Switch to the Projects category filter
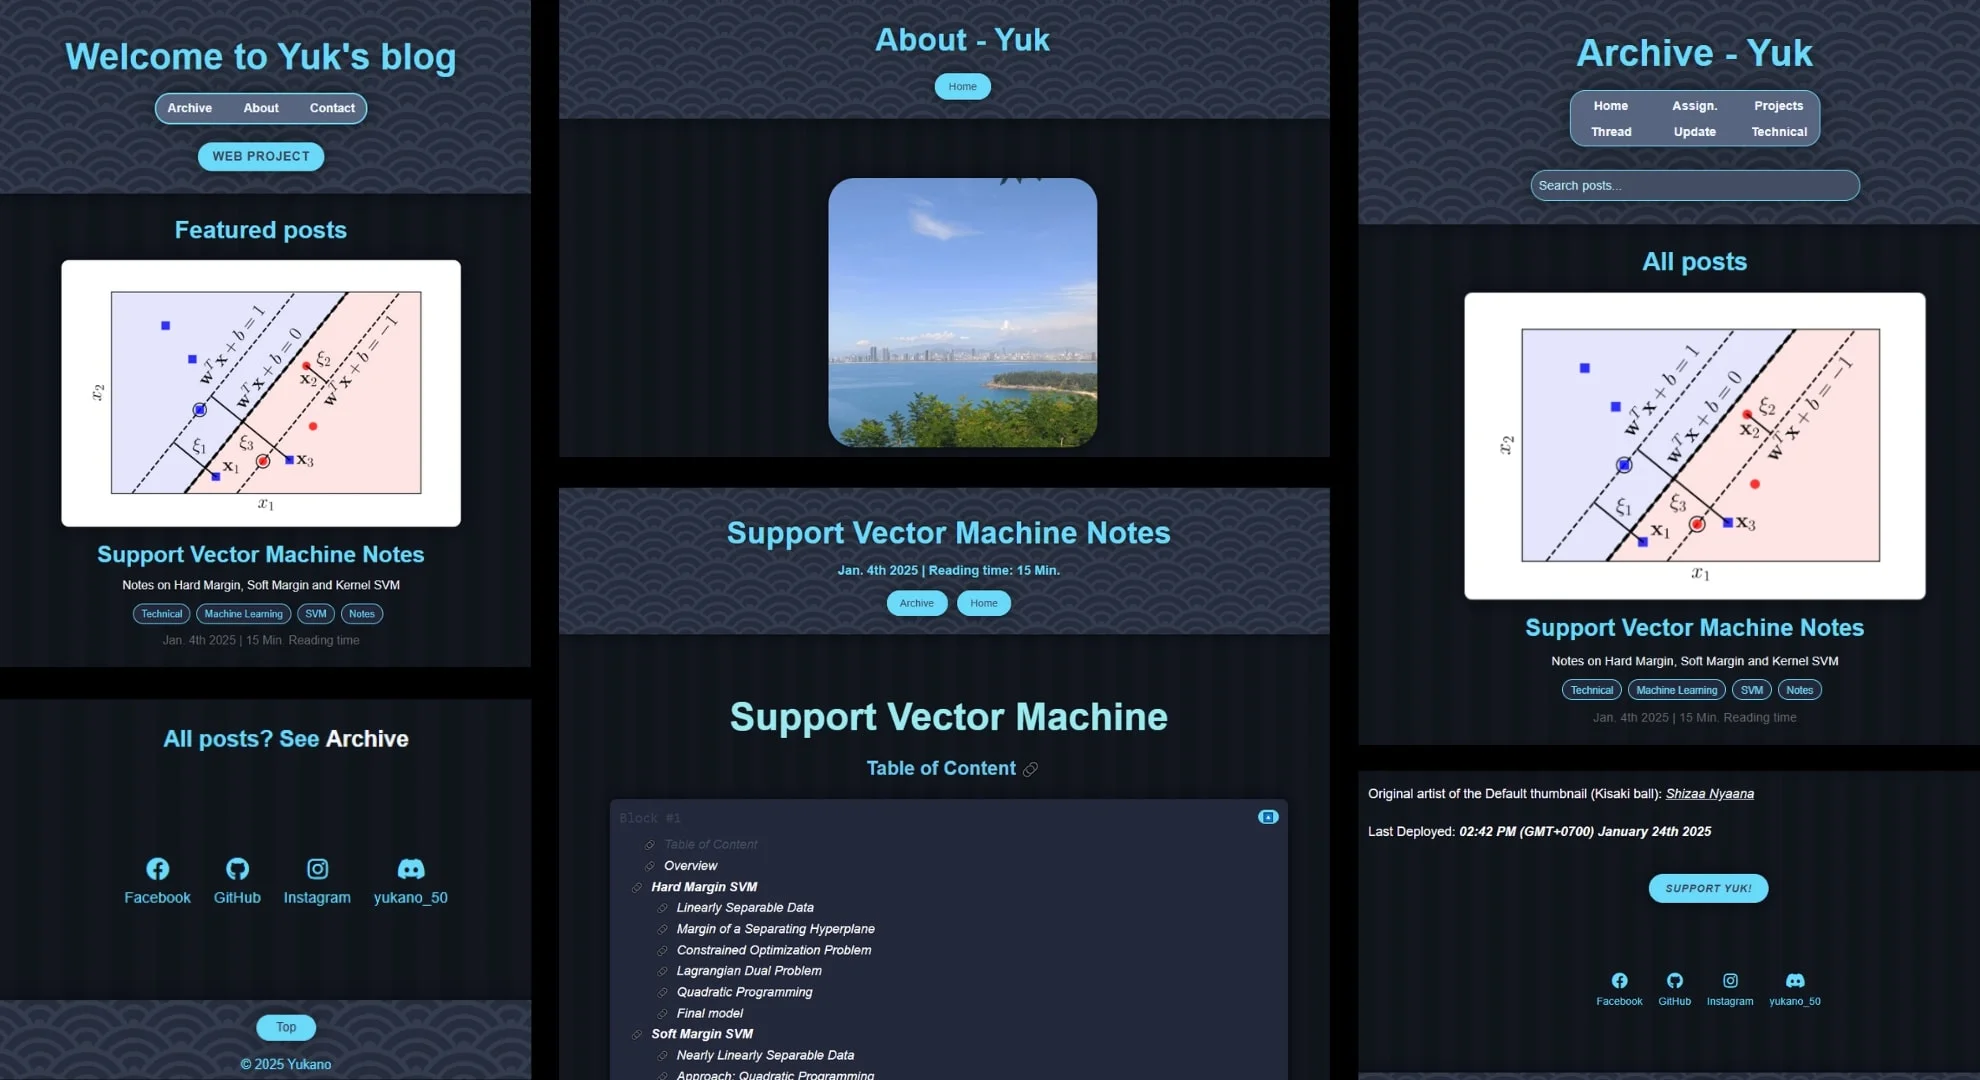 point(1778,105)
